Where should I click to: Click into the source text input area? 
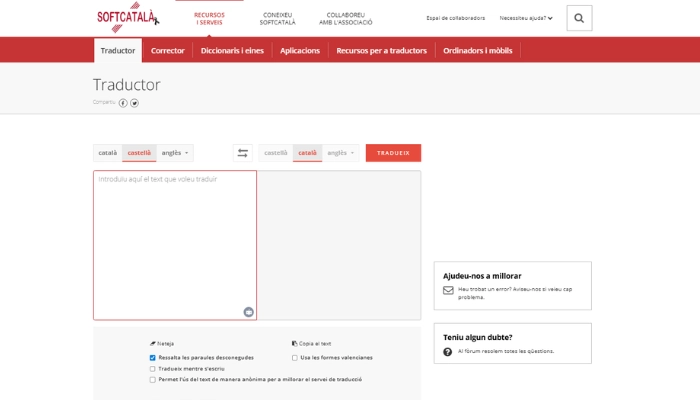click(175, 240)
